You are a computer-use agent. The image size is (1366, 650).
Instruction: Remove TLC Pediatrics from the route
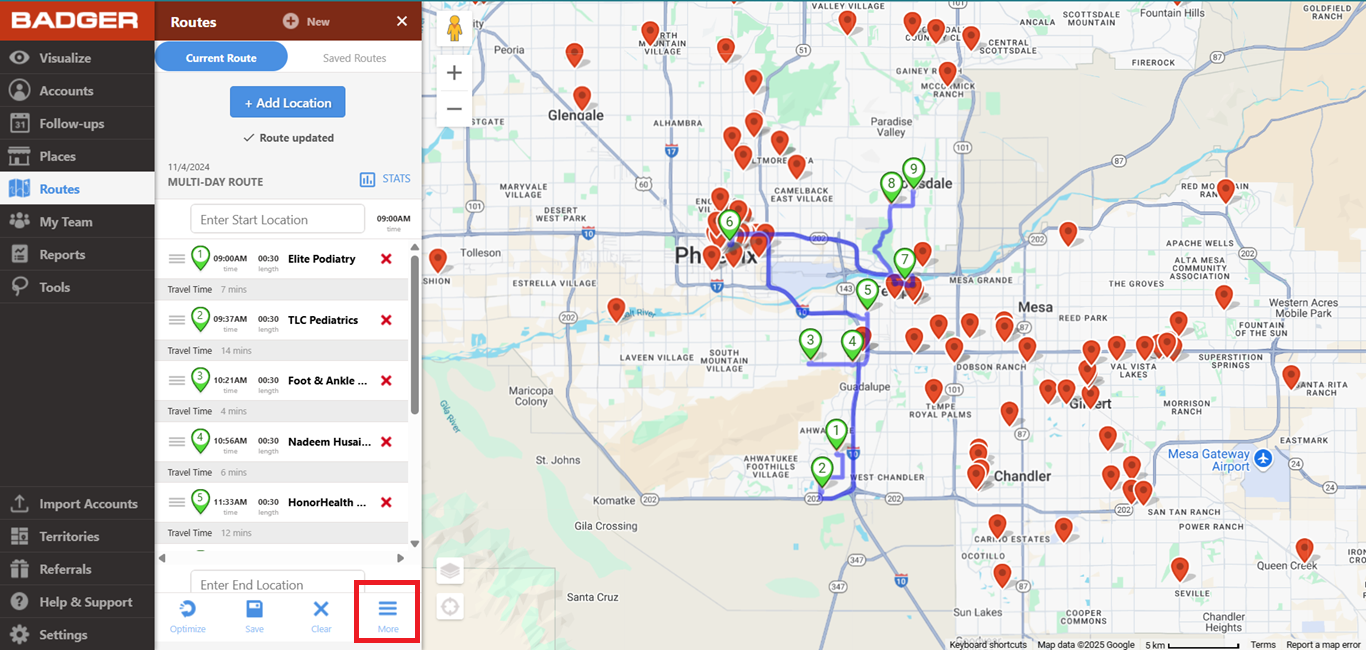(x=386, y=320)
